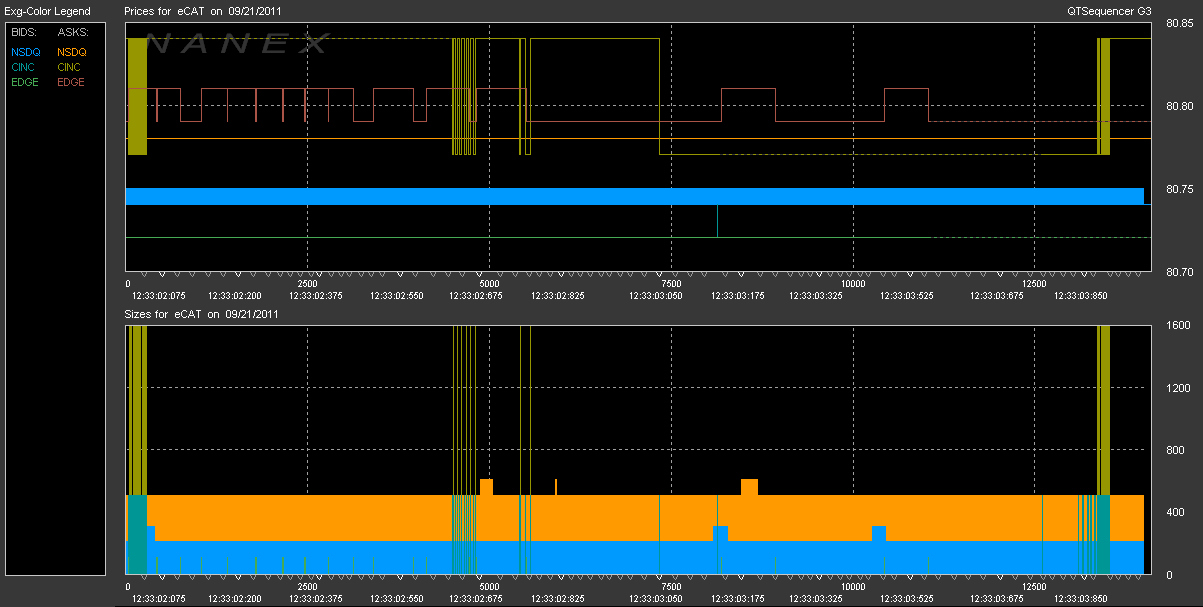The image size is (1203, 607).
Task: Click the 80.70 price axis label
Action: (x=1178, y=271)
